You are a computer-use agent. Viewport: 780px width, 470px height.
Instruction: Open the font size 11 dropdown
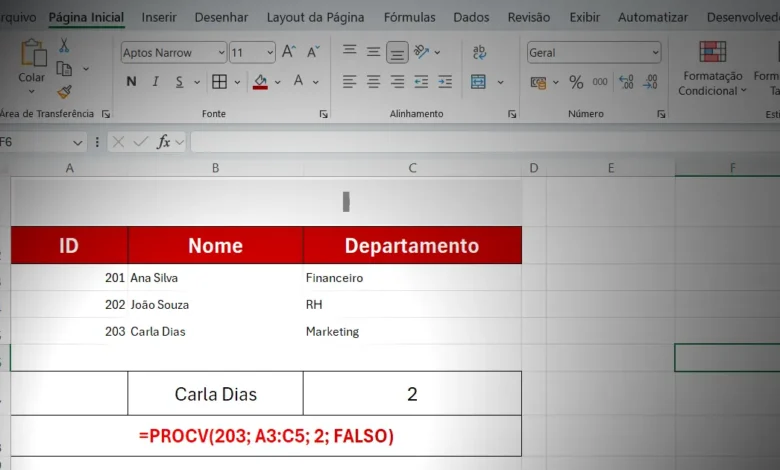point(270,53)
